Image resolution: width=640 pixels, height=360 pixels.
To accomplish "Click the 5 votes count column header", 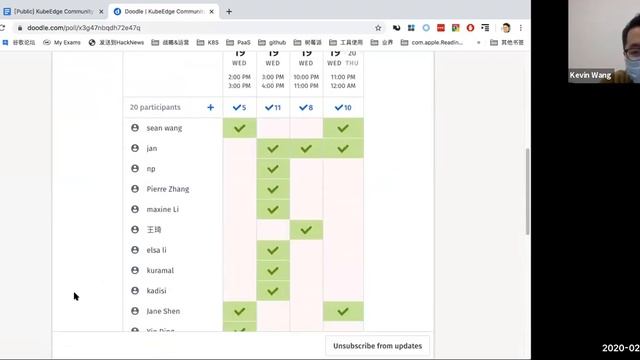I will coord(240,108).
